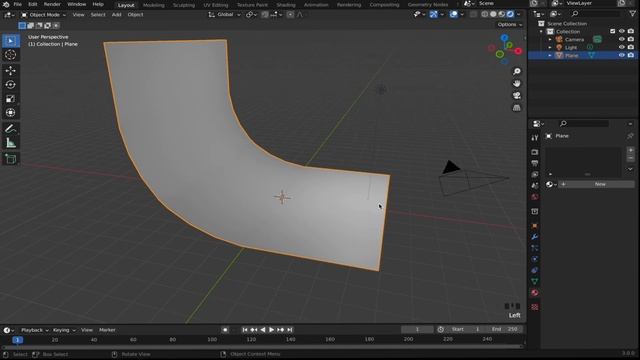The image size is (640, 360).
Task: Select the Add Cube tool
Action: coord(11,159)
